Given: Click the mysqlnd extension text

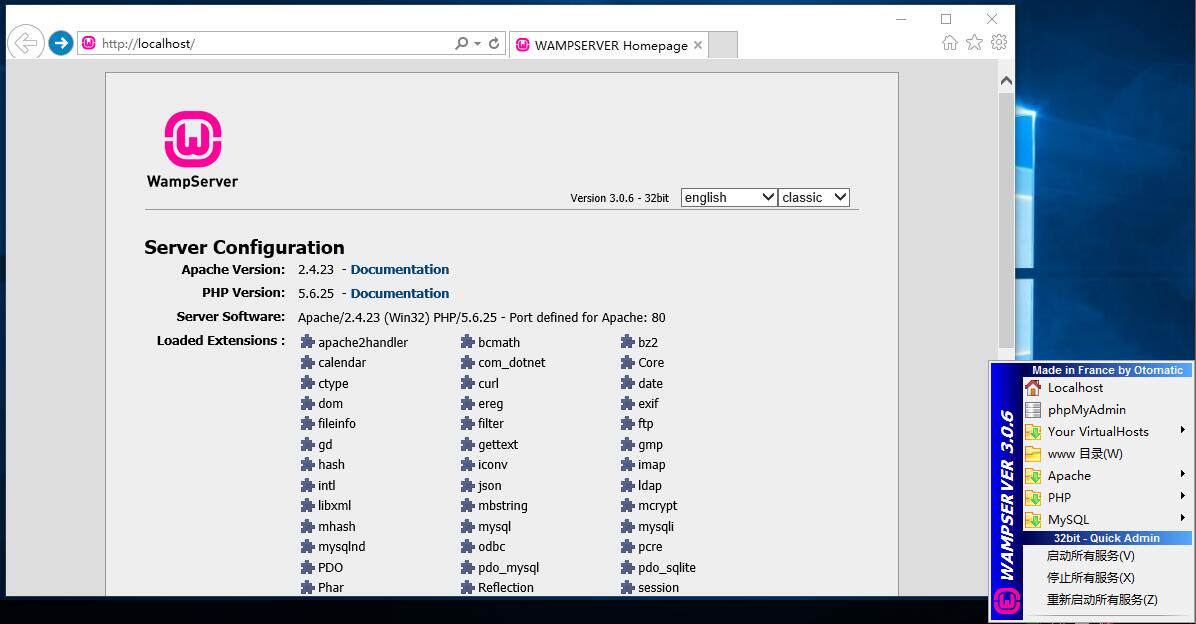Looking at the screenshot, I should (342, 547).
